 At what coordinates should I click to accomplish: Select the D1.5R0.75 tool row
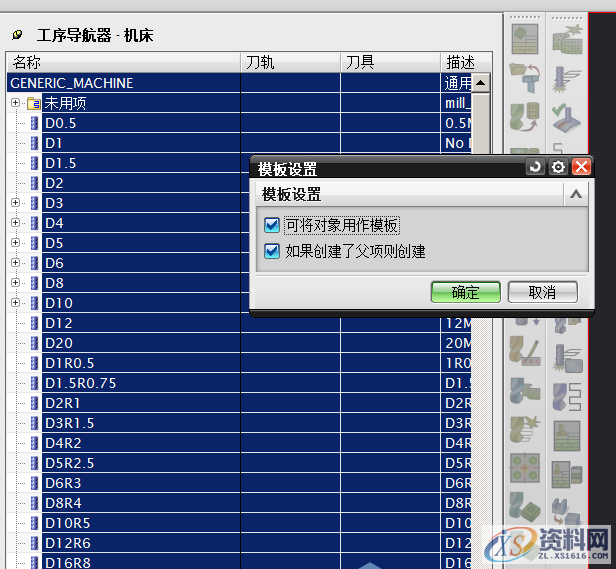239,383
